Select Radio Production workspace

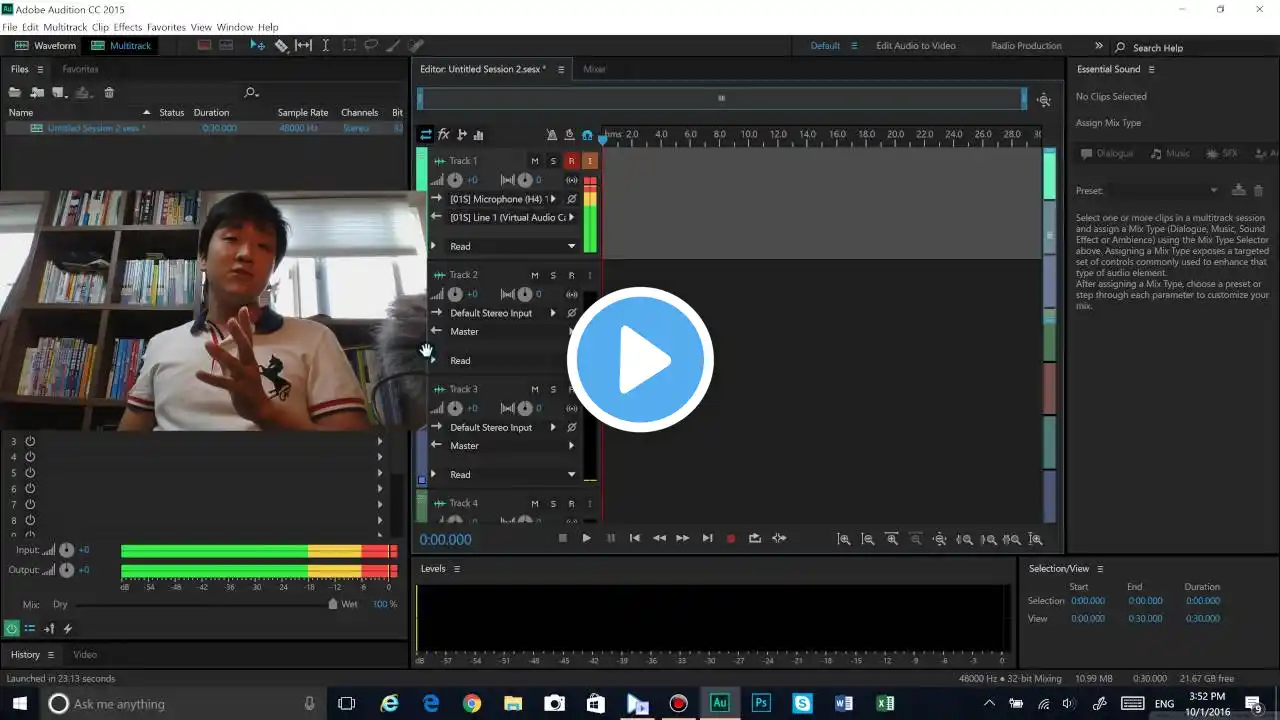click(x=1026, y=46)
